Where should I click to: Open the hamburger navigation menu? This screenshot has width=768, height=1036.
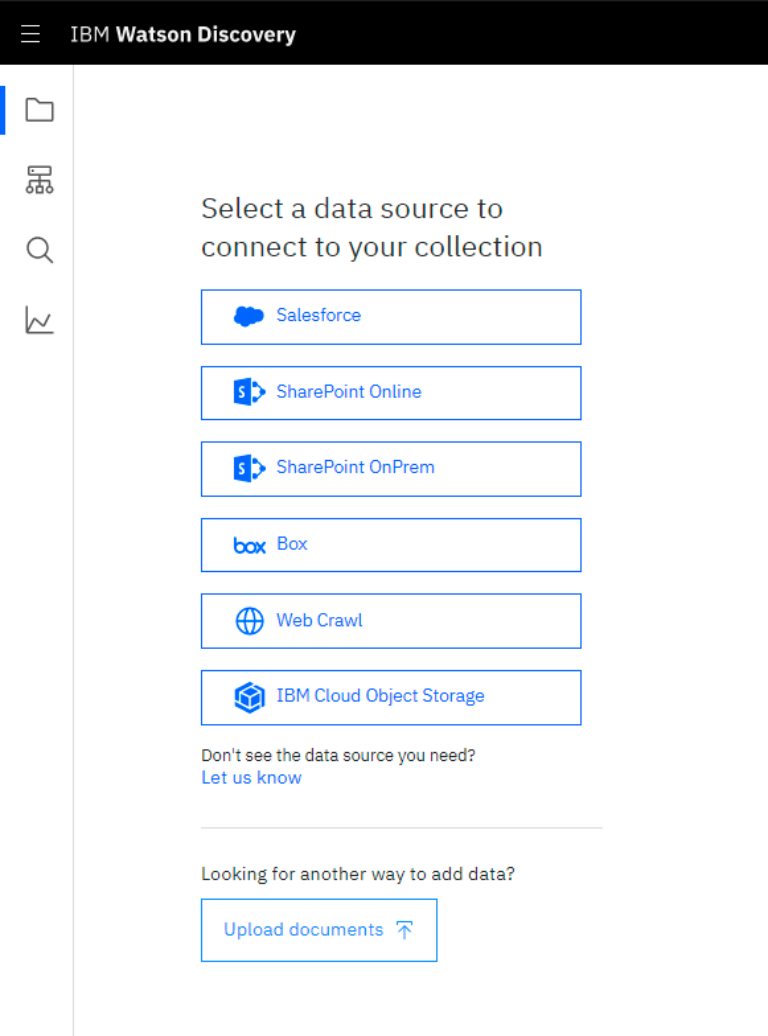tap(30, 34)
